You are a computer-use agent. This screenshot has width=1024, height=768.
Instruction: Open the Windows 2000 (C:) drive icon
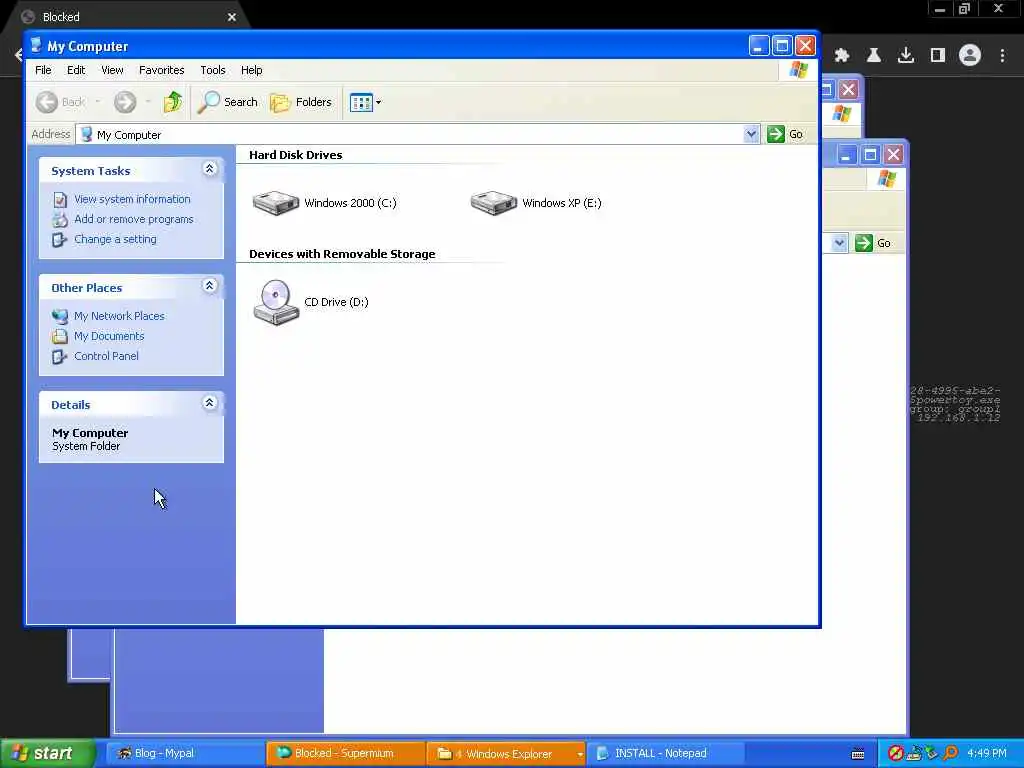pyautogui.click(x=276, y=202)
